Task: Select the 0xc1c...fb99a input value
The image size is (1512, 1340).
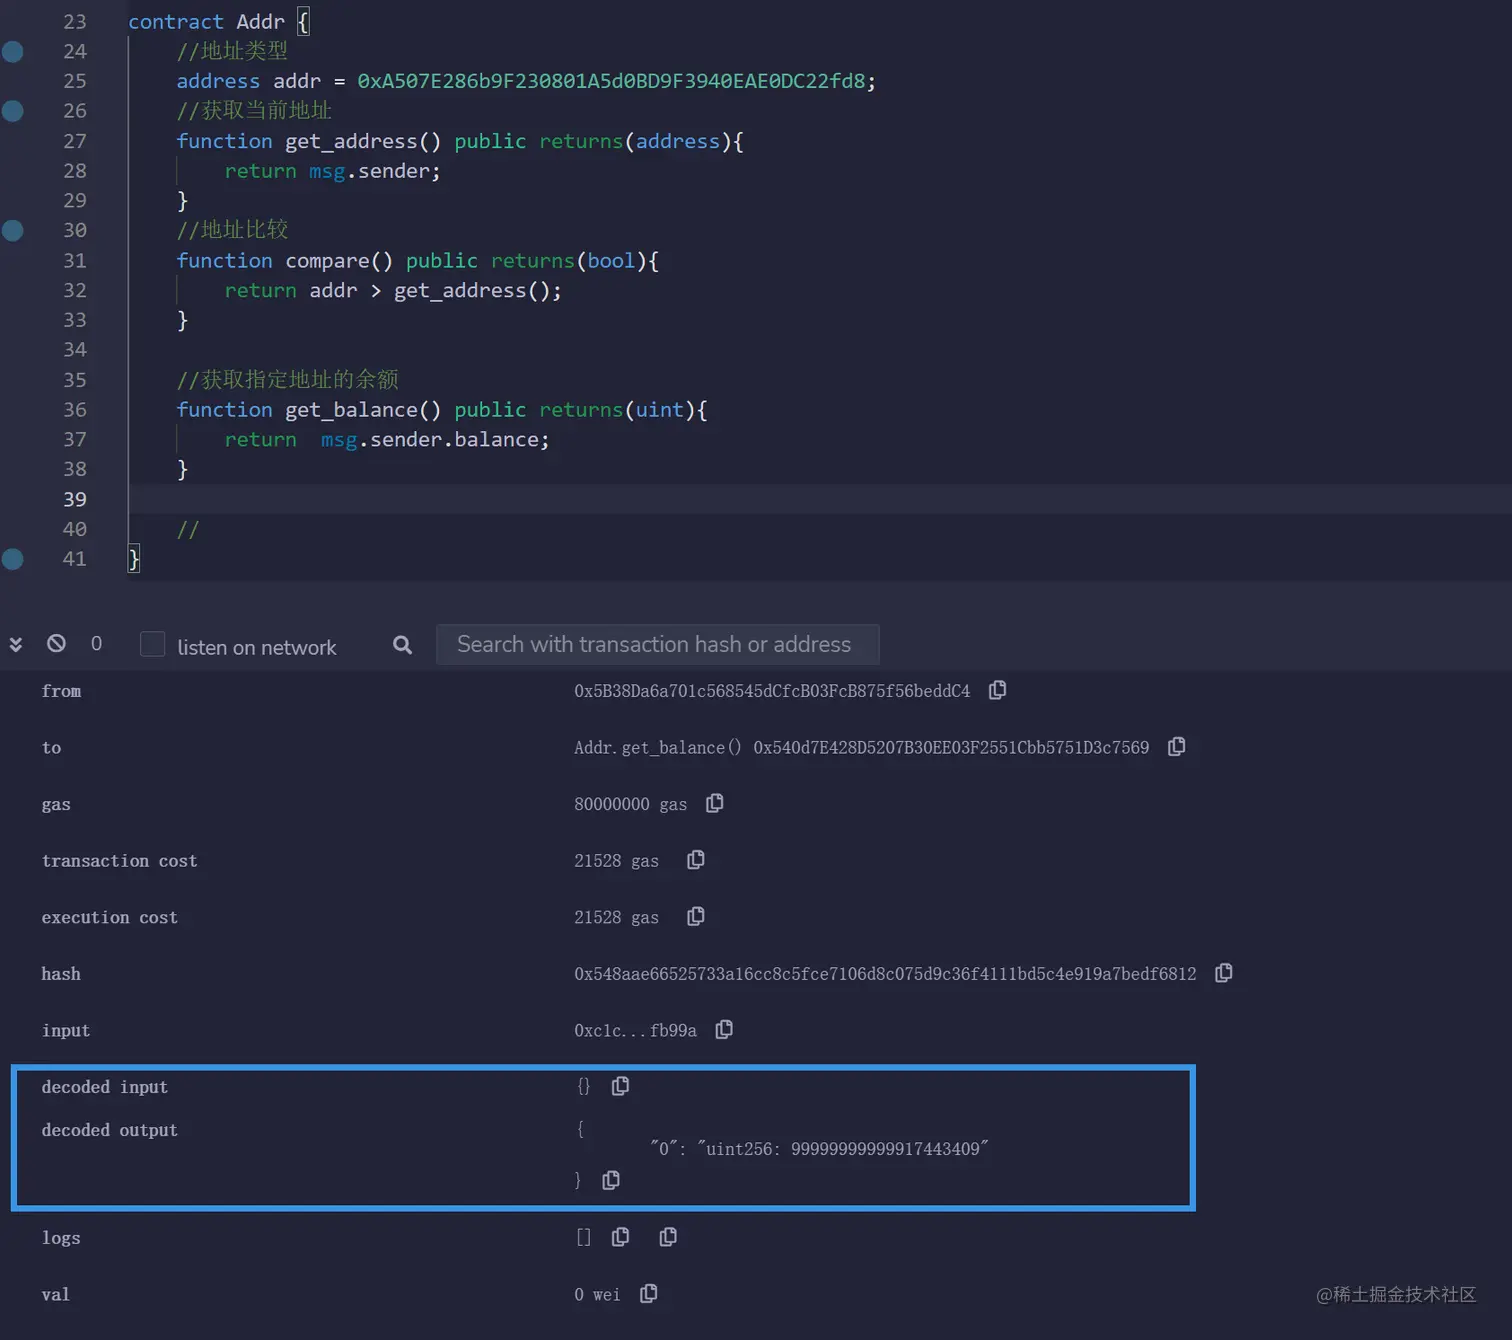Action: 635,1031
